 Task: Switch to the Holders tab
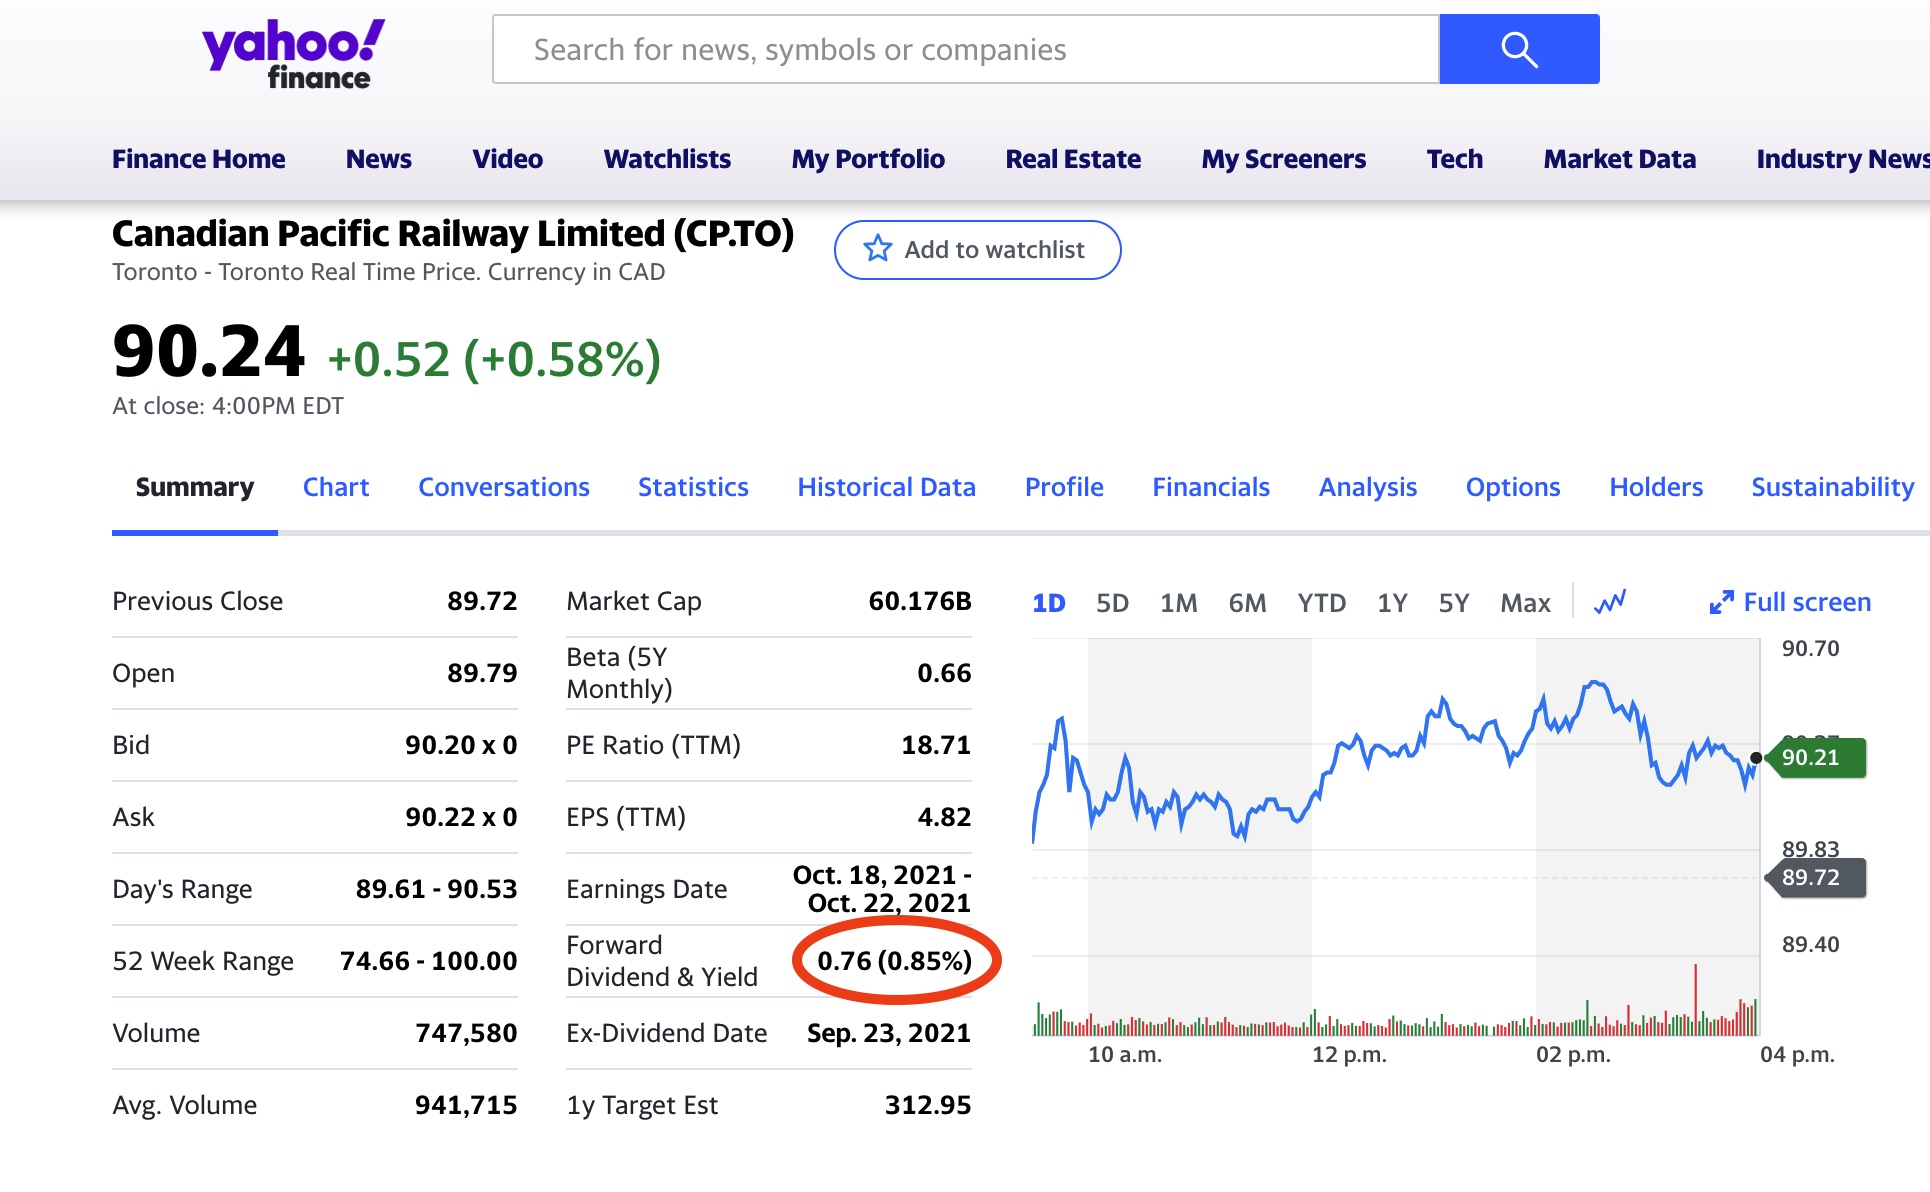[x=1656, y=487]
